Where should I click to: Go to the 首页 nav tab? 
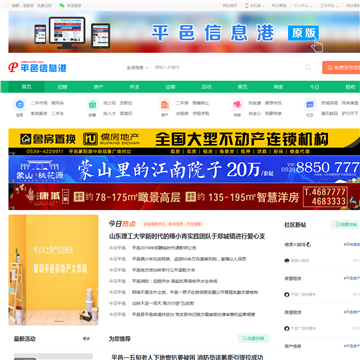click(27, 87)
